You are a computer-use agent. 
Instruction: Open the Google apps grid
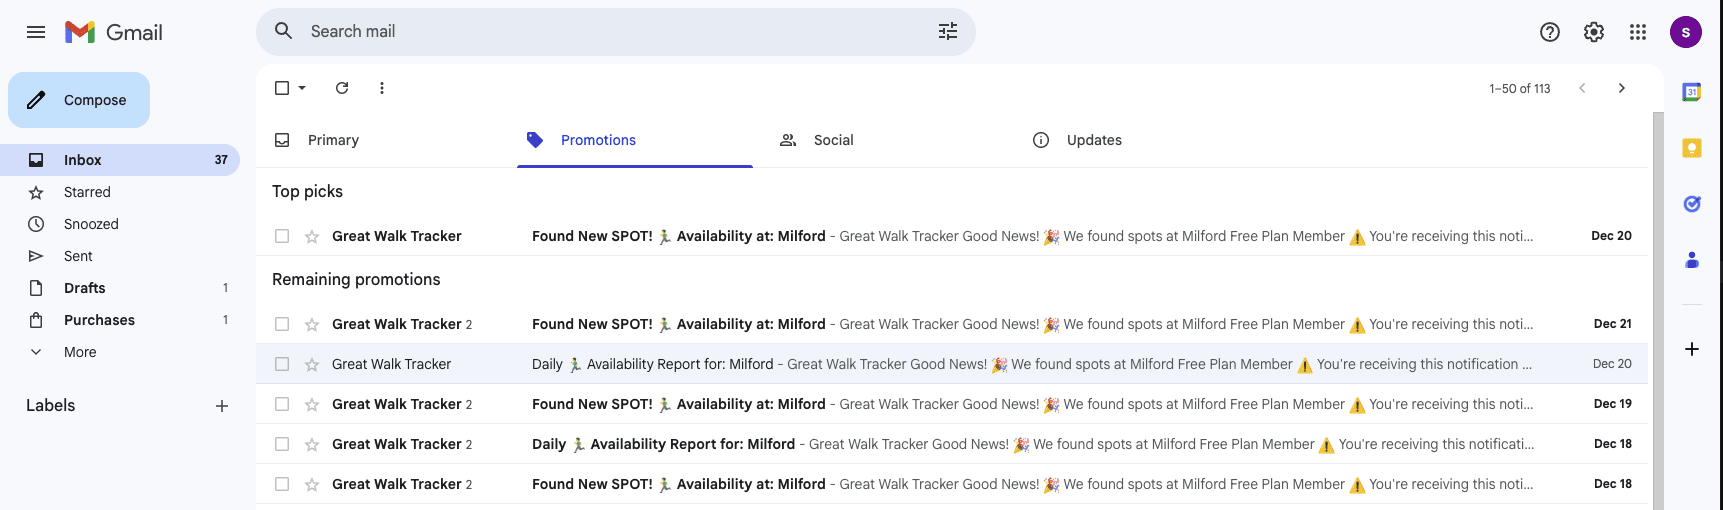coord(1638,32)
